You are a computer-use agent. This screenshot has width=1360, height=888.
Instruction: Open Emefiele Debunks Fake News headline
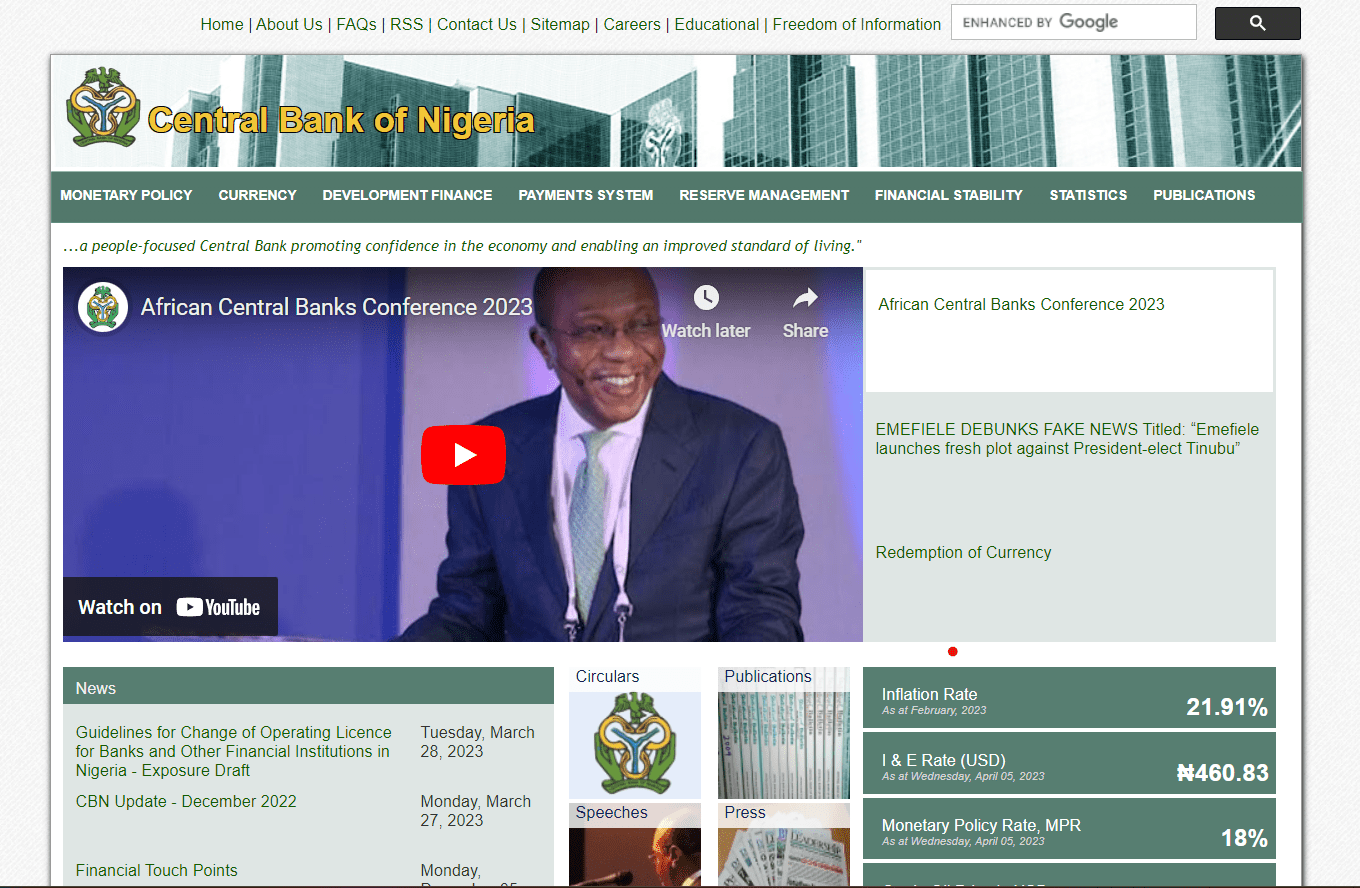pos(1068,439)
